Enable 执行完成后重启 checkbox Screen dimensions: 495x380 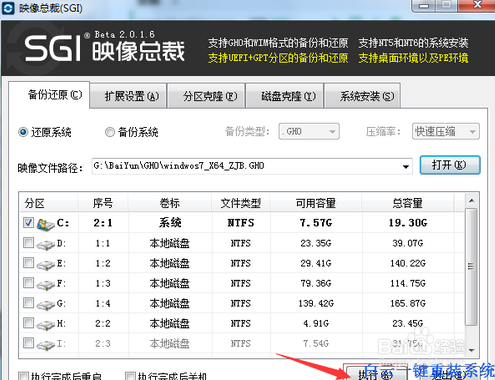pyautogui.click(x=23, y=376)
